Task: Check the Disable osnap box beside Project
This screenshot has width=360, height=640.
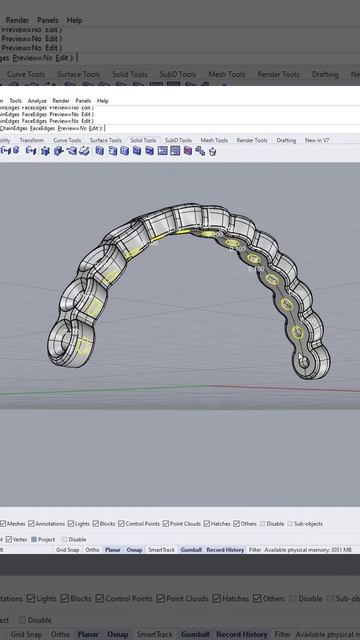Action: pyautogui.click(x=65, y=539)
